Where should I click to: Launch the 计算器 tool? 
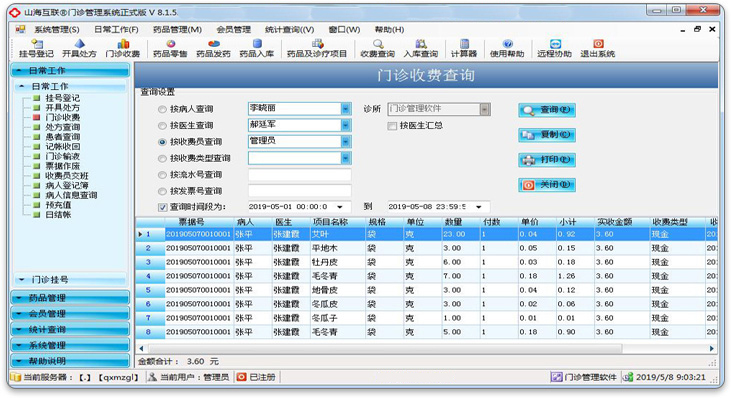[x=464, y=48]
